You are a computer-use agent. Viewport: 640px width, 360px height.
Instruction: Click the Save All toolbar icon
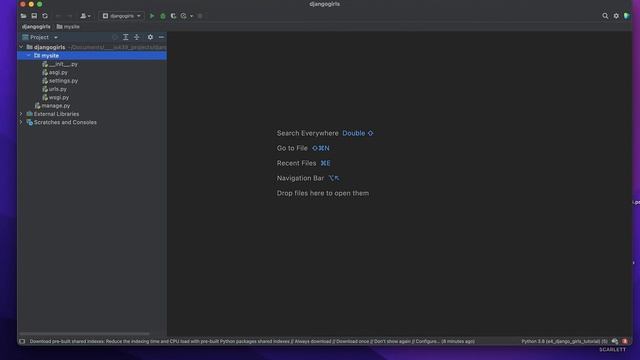(x=34, y=16)
